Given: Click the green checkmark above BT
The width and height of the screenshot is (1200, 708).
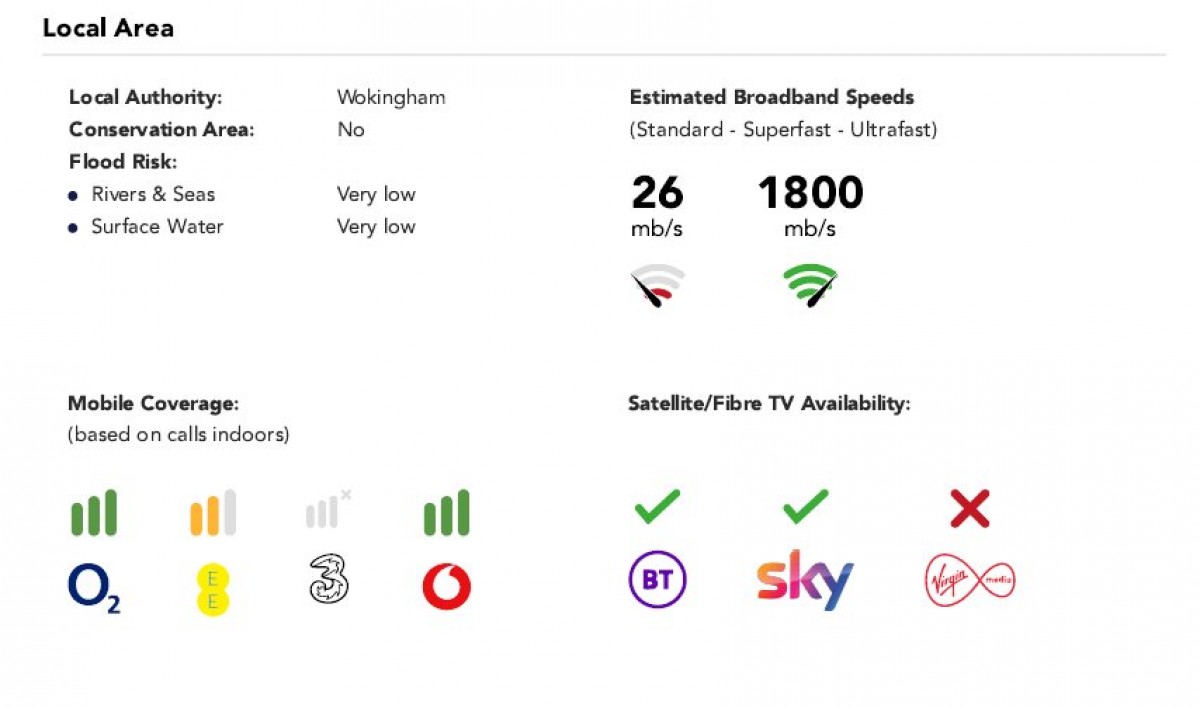Looking at the screenshot, I should (x=657, y=506).
